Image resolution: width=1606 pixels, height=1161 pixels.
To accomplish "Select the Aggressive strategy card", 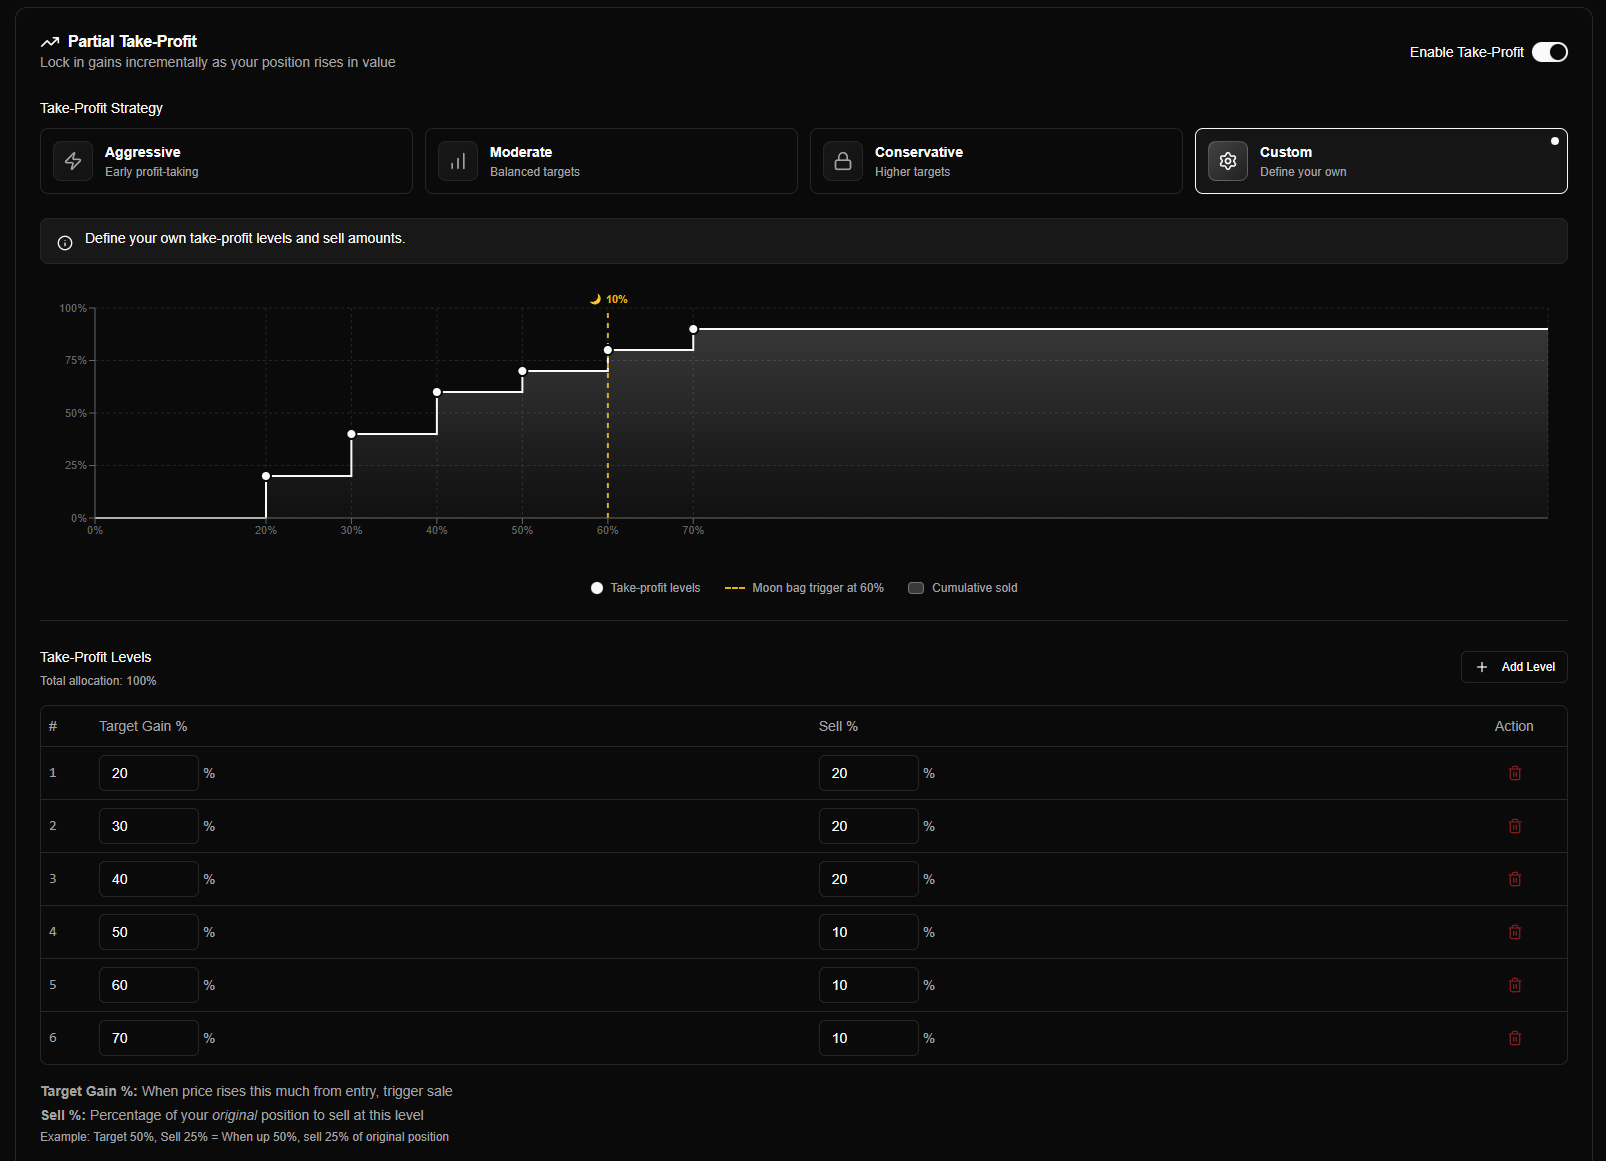I will click(226, 161).
